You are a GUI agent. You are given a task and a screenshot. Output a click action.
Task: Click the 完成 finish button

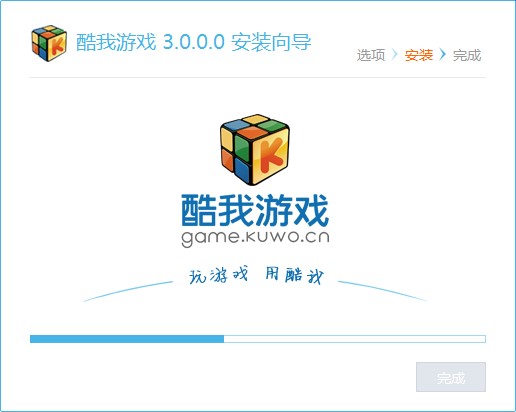point(451,377)
